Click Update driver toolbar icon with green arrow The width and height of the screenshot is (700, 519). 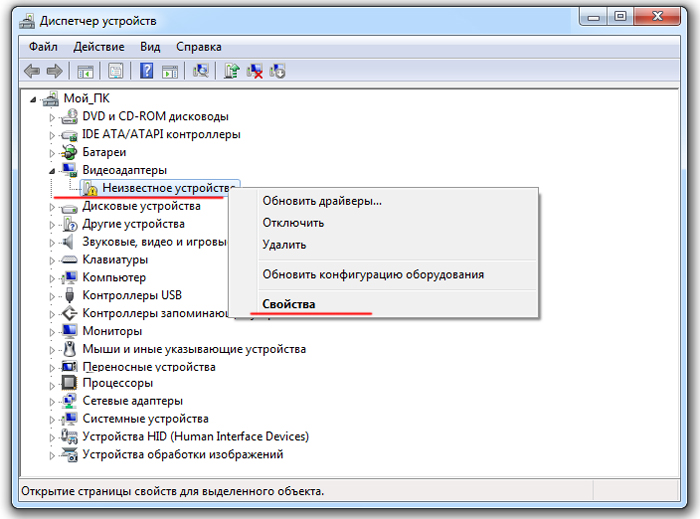(232, 71)
